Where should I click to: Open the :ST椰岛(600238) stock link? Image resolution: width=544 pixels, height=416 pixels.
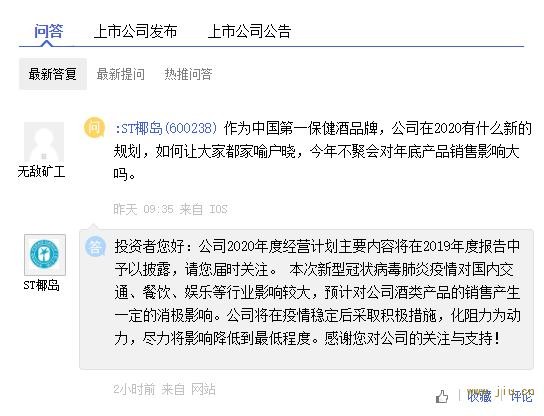coord(166,129)
